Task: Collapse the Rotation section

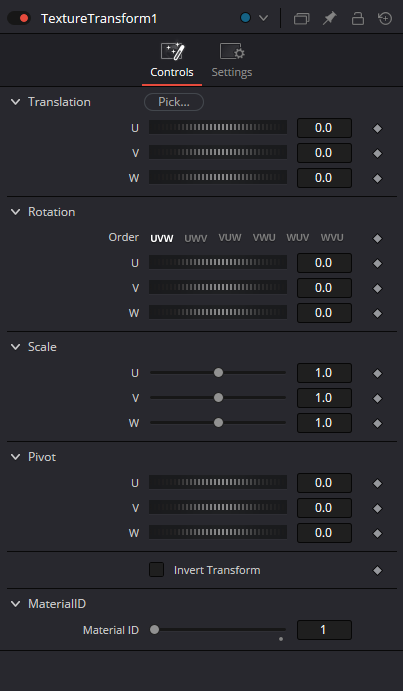Action: [15, 212]
